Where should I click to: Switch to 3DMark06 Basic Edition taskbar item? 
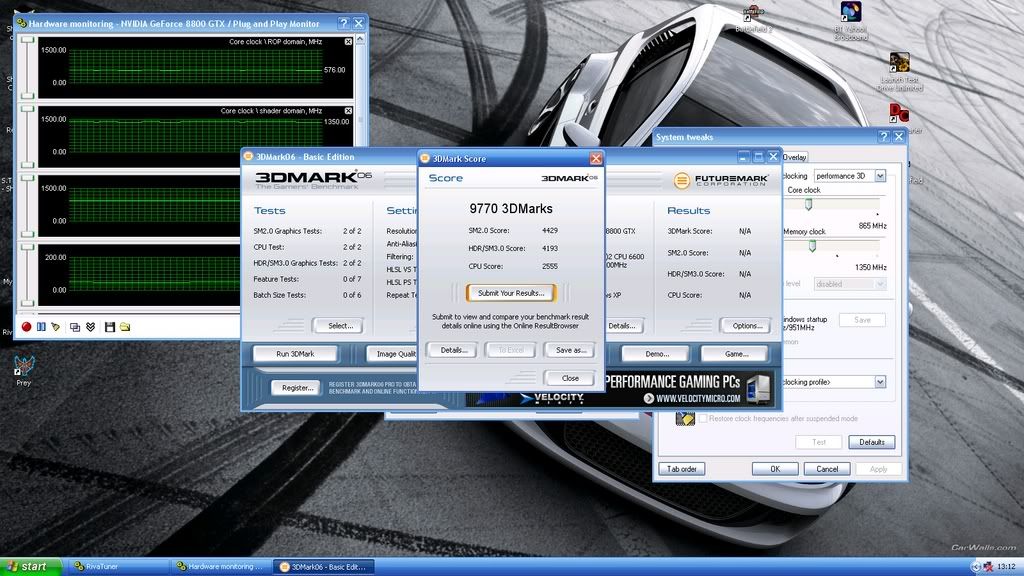(323, 566)
